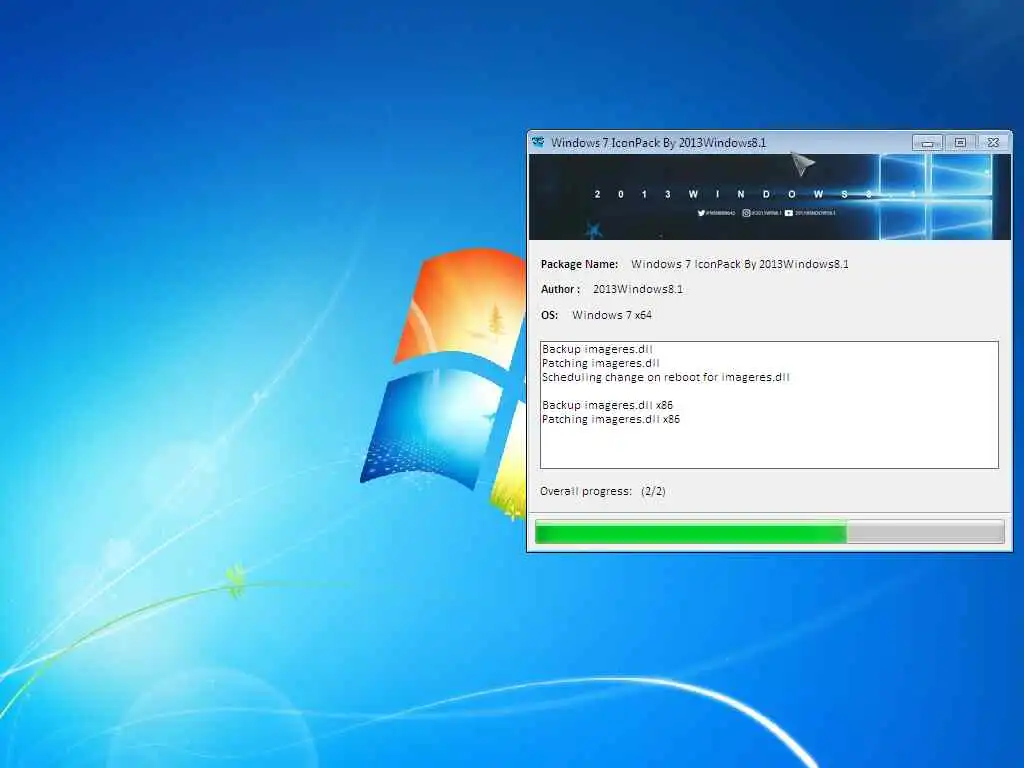Click the log line 'Backup imageres.dll x86'
1024x768 pixels.
point(607,405)
